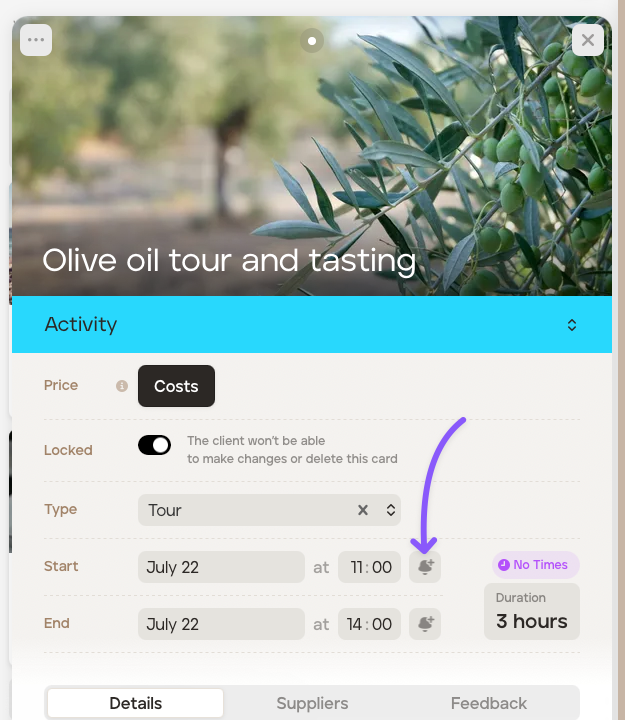This screenshot has width=625, height=720.
Task: Click the Price info icon
Action: (x=122, y=386)
